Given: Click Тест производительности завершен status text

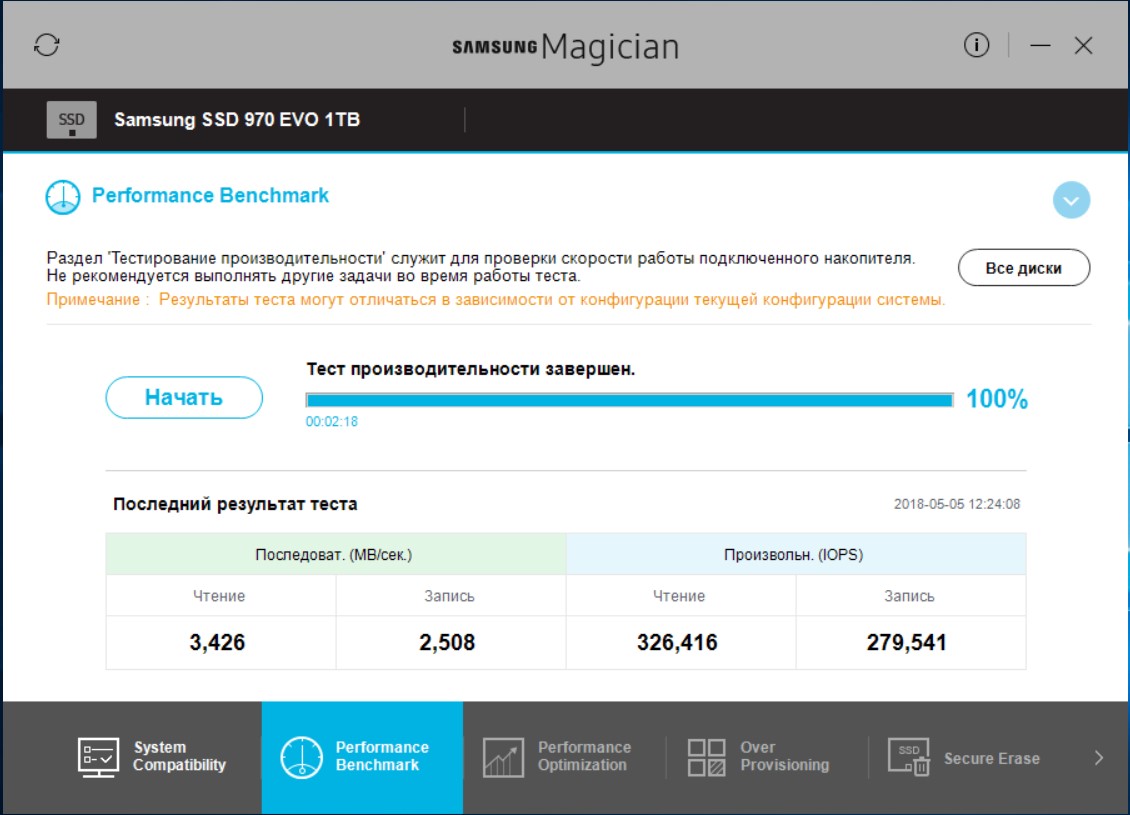Looking at the screenshot, I should [x=471, y=369].
